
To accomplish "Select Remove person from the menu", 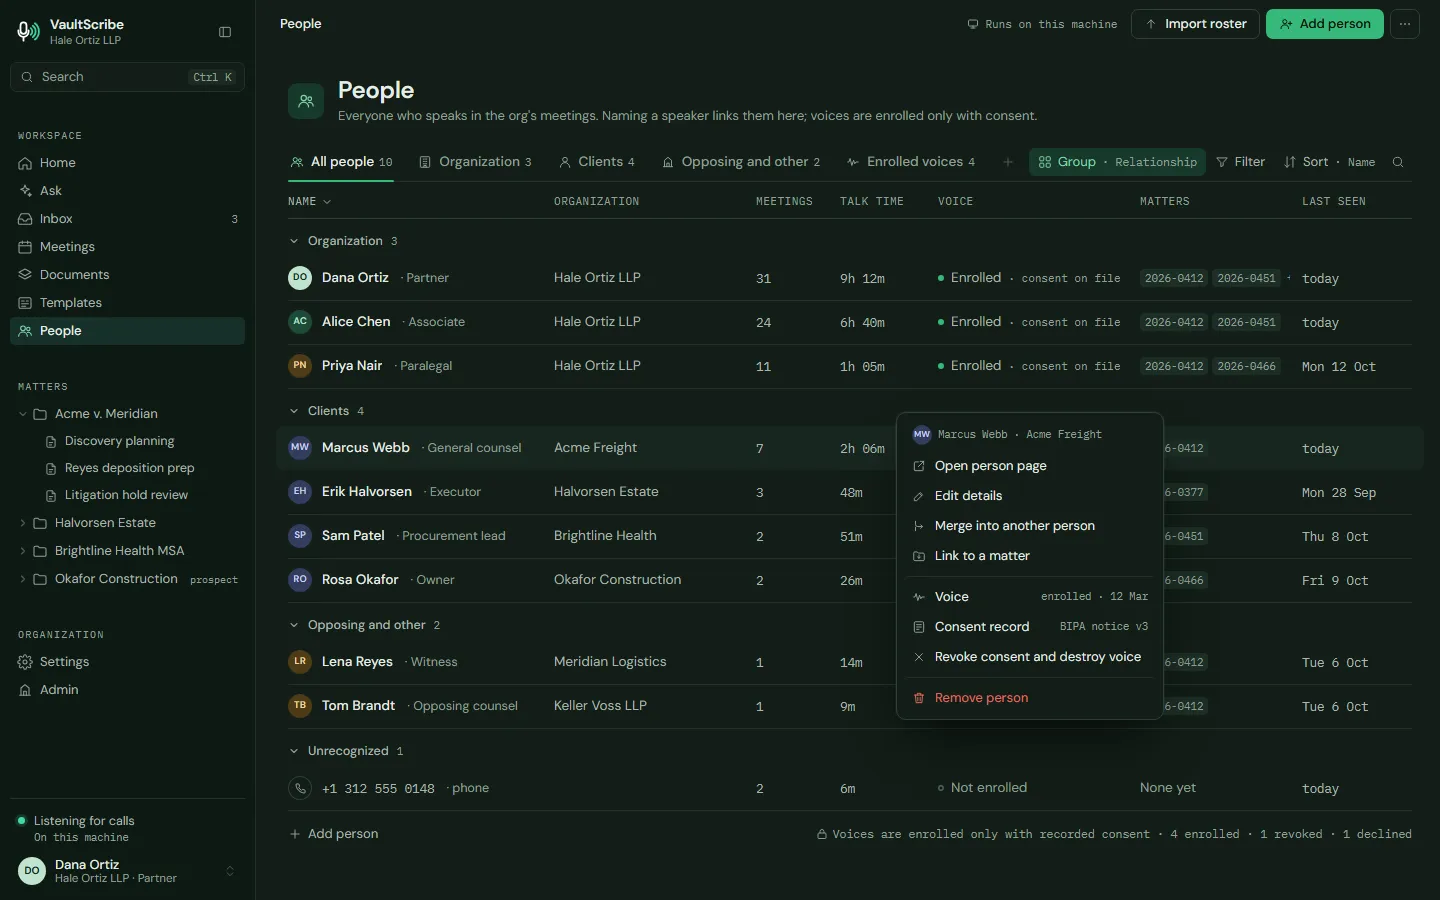I will 1030,698.
